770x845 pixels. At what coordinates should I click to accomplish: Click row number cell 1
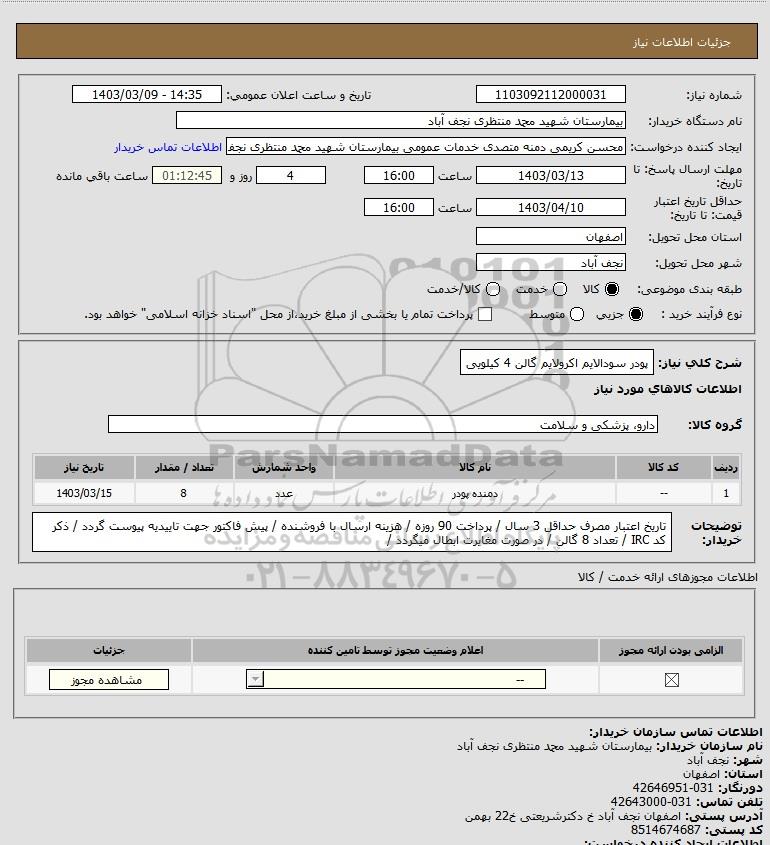pos(726,493)
